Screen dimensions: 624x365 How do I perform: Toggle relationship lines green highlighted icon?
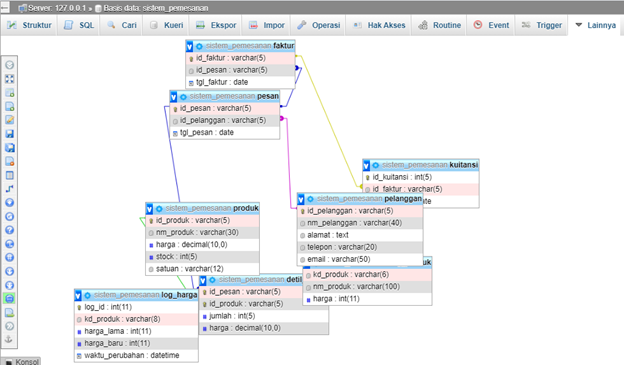(10, 299)
